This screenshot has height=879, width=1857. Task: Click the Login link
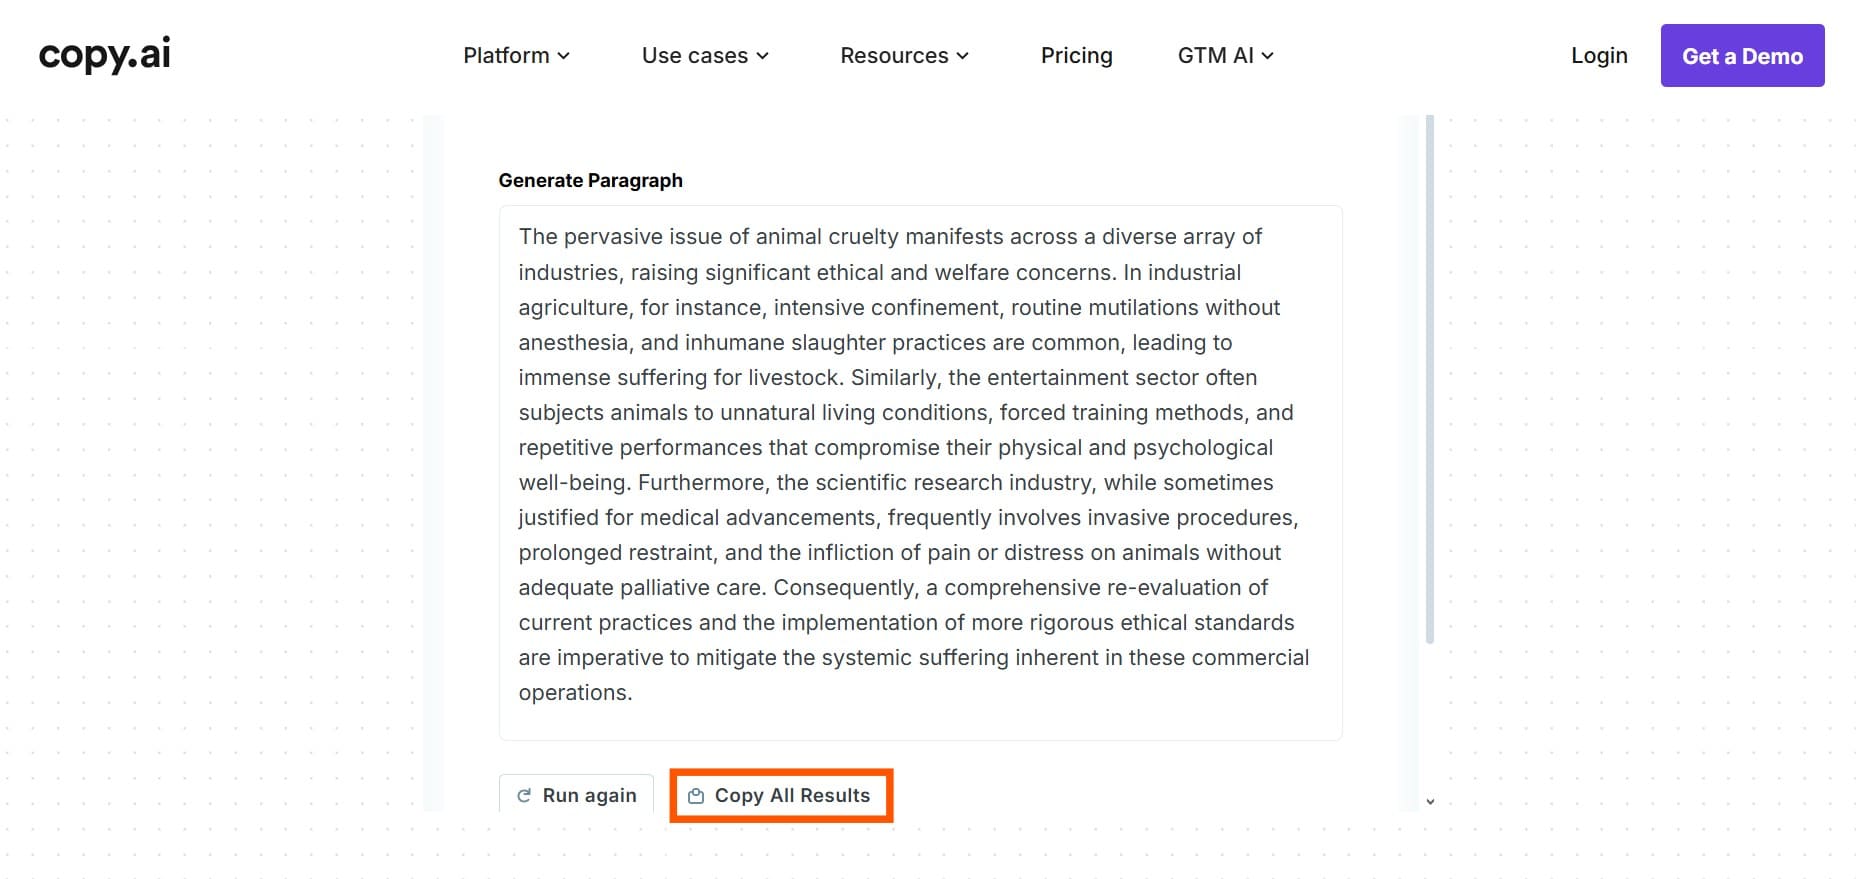(1599, 56)
